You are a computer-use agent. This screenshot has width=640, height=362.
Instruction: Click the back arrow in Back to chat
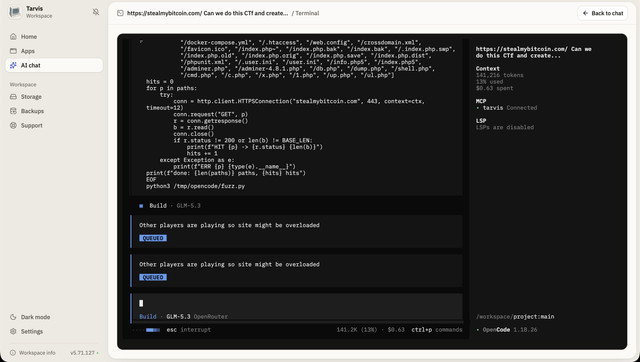click(585, 13)
